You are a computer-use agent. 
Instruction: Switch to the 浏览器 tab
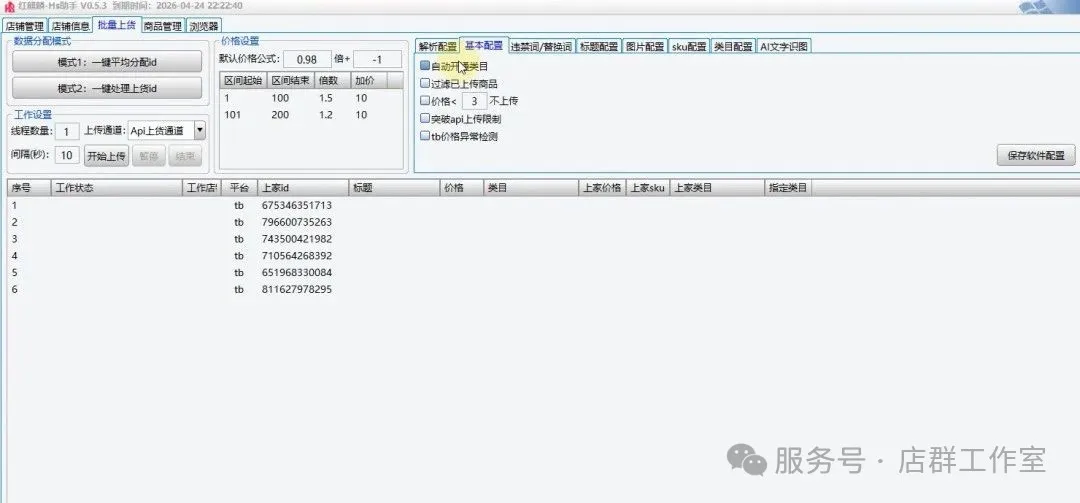(x=204, y=26)
